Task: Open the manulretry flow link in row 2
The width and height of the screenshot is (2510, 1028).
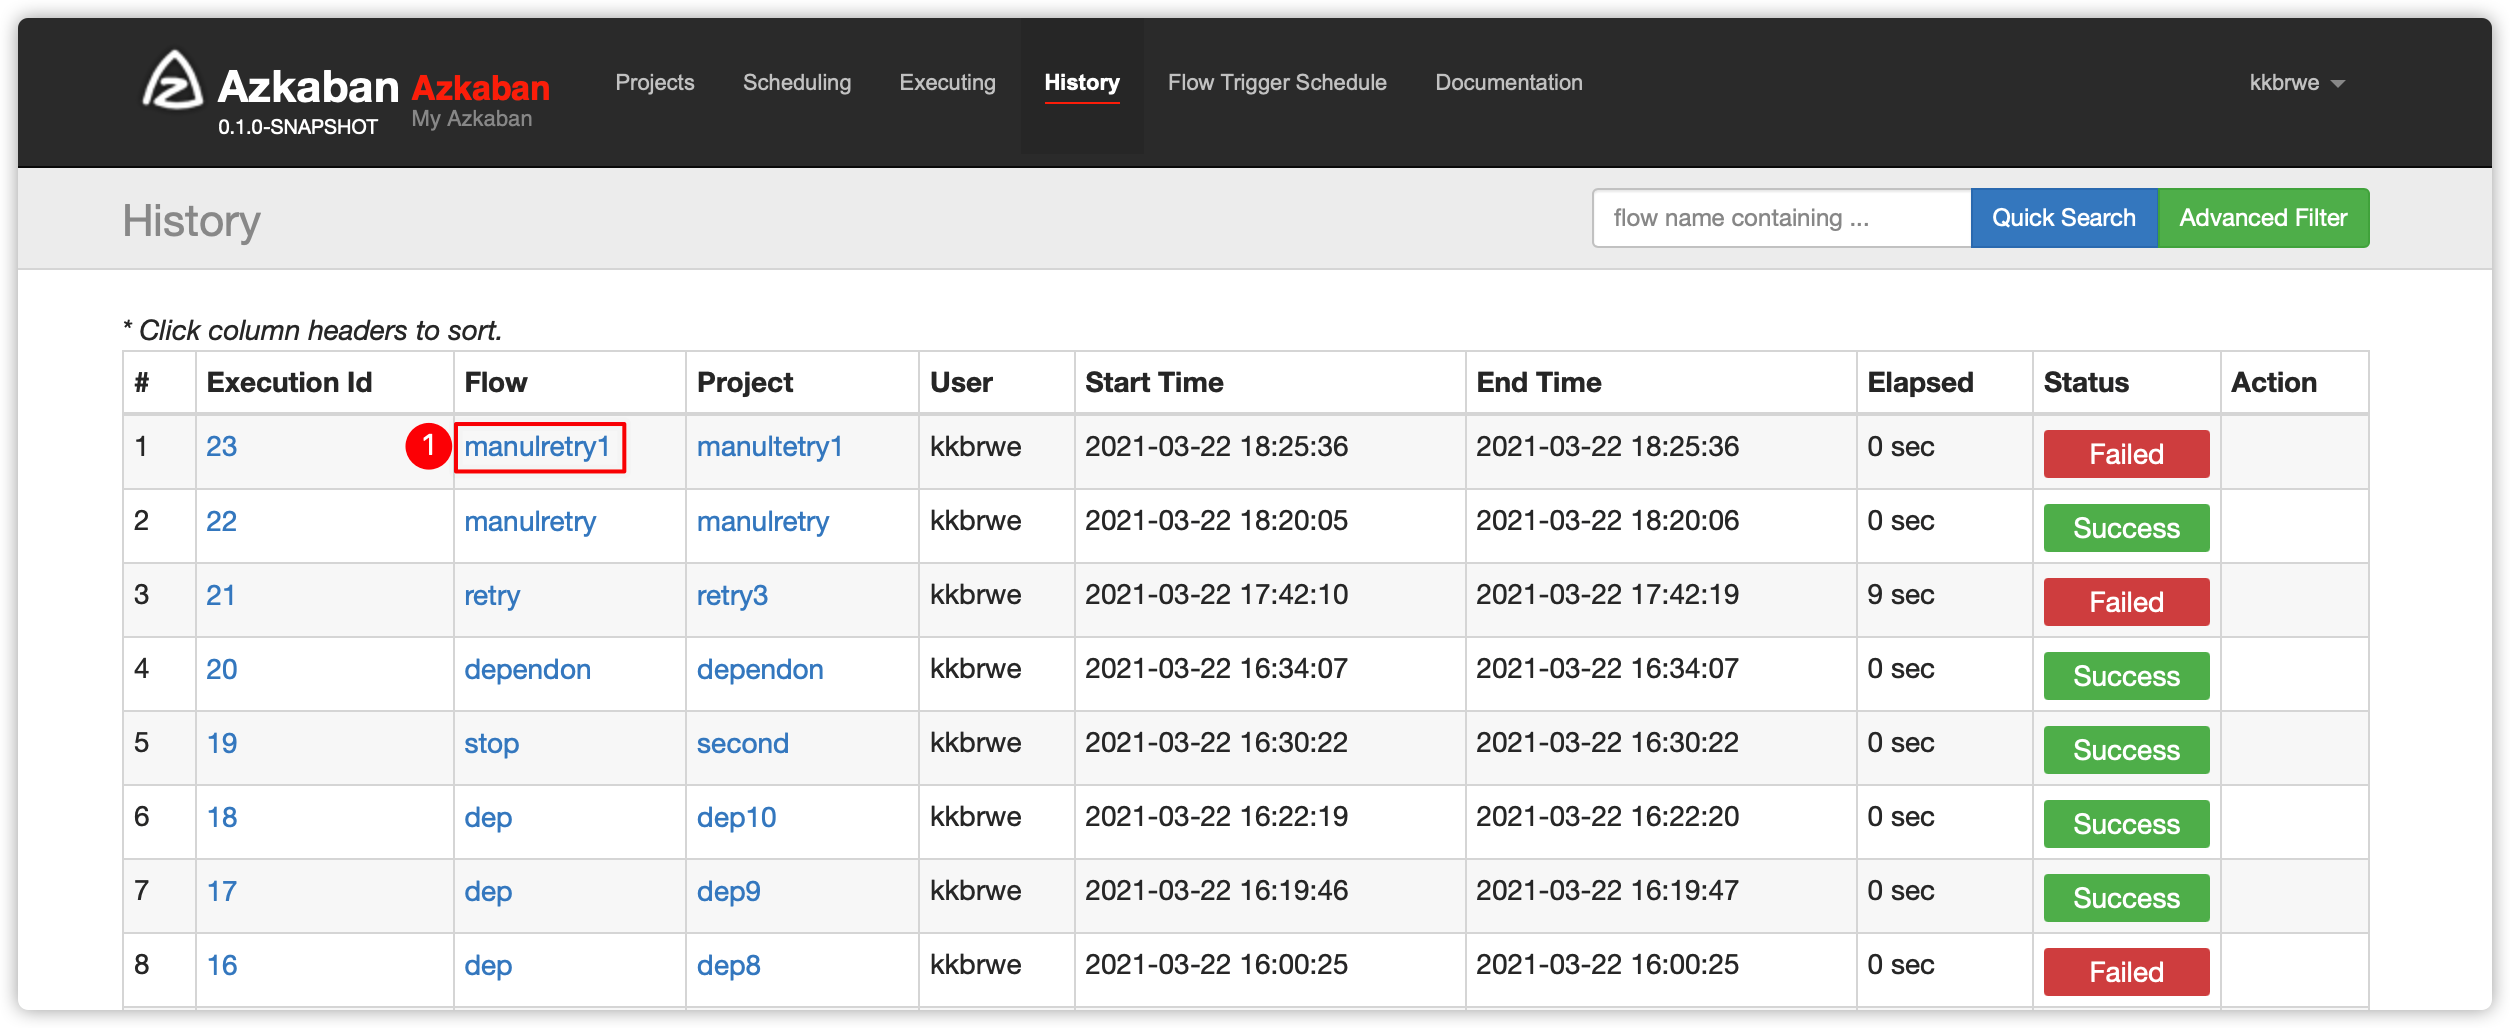Action: click(x=530, y=521)
